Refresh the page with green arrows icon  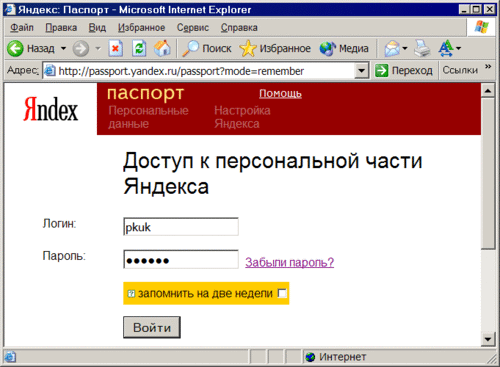139,49
